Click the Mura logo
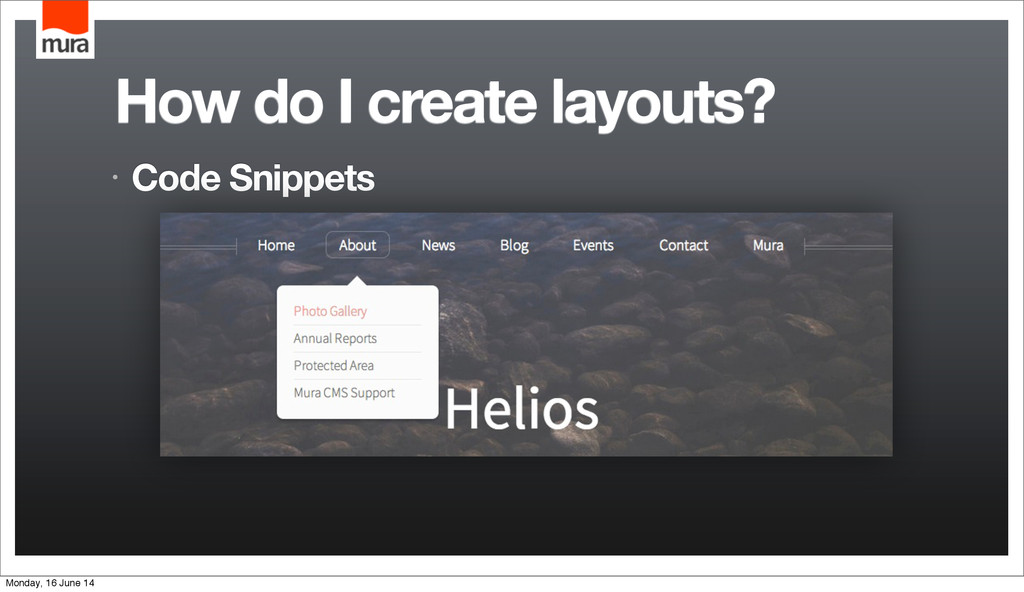1024x592 pixels. (x=65, y=29)
